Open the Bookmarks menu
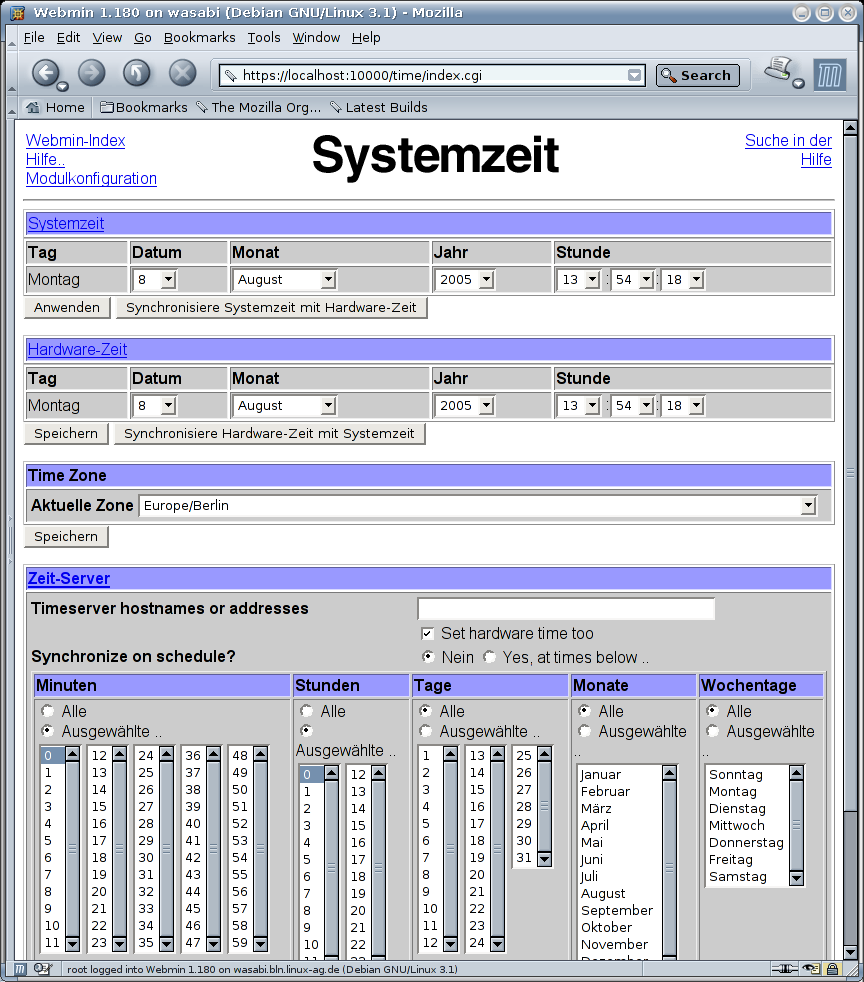The width and height of the screenshot is (864, 982). [x=199, y=37]
